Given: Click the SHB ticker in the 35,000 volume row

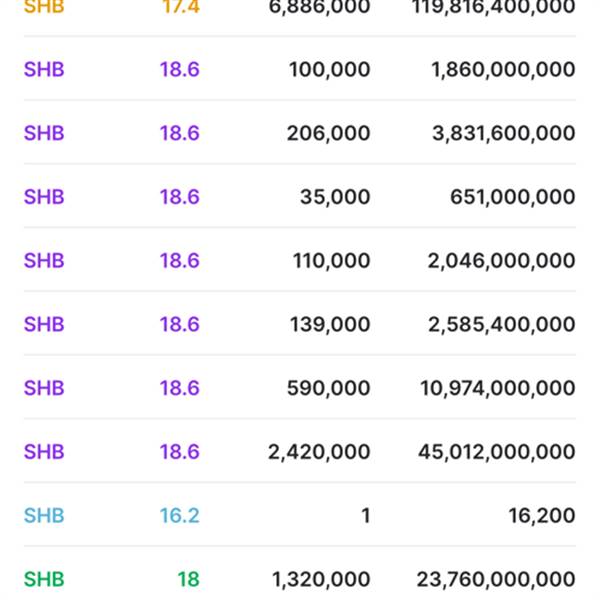Looking at the screenshot, I should tap(44, 197).
